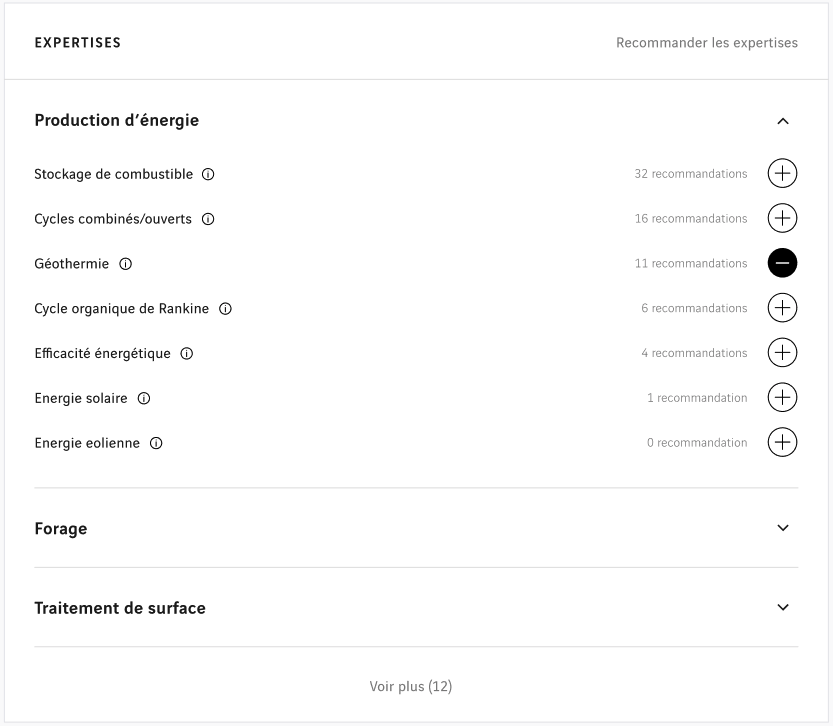Click Recommander les expertises link

click(707, 42)
